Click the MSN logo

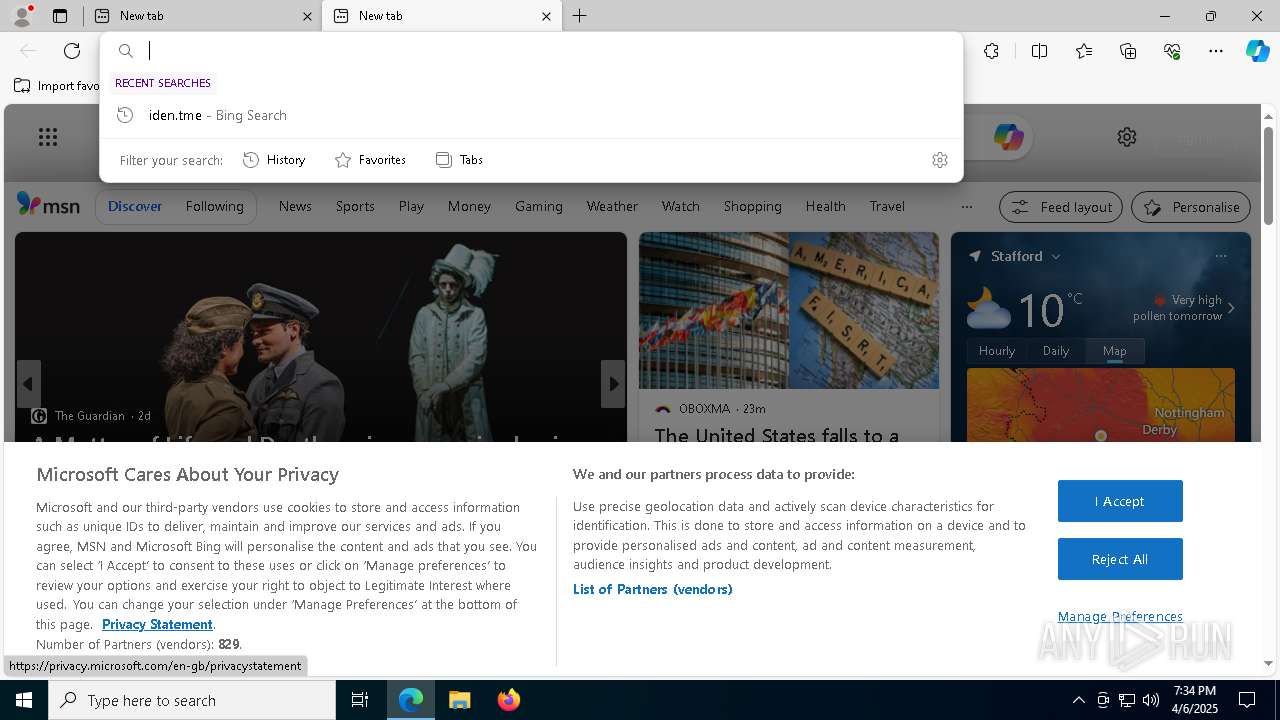point(48,205)
